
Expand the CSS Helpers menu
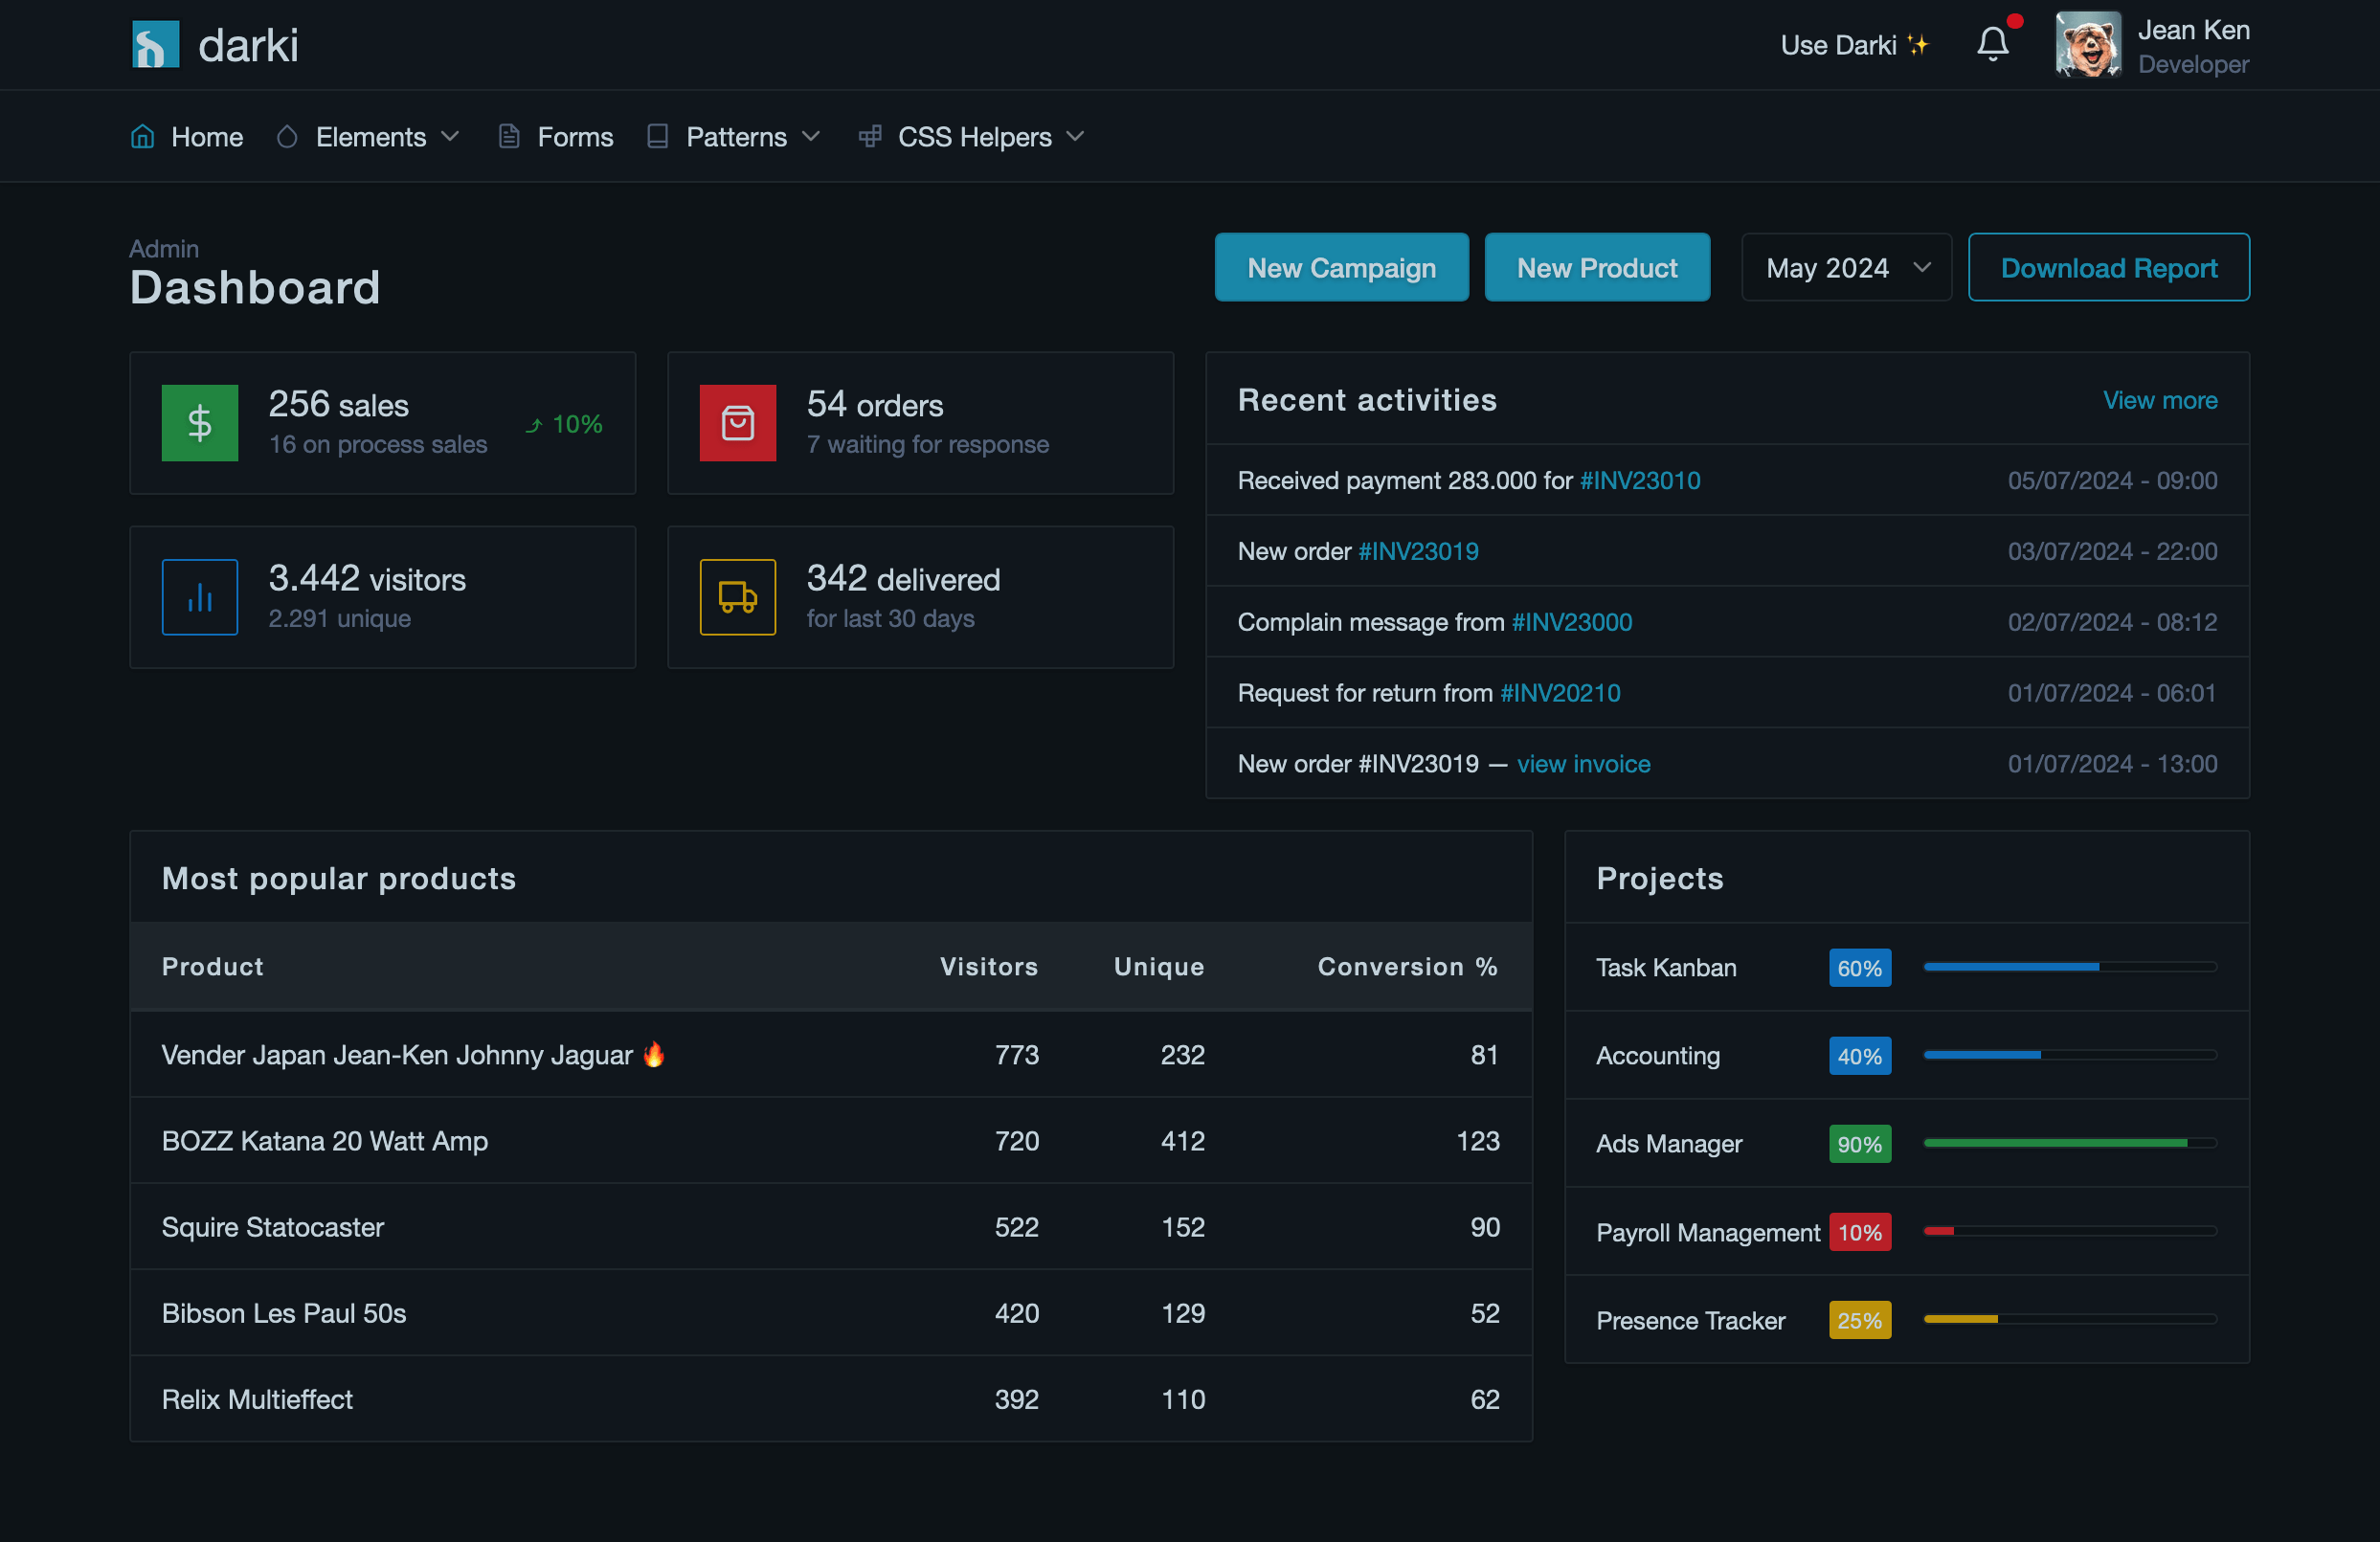968,136
